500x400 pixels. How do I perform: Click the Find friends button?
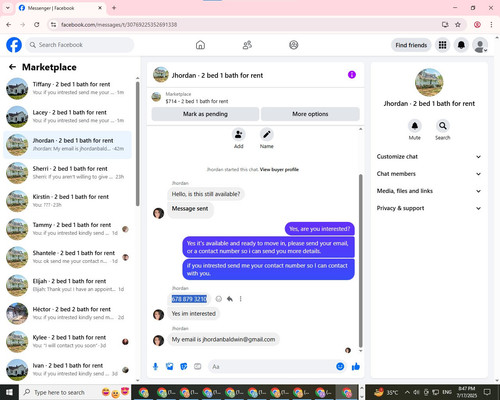point(411,45)
